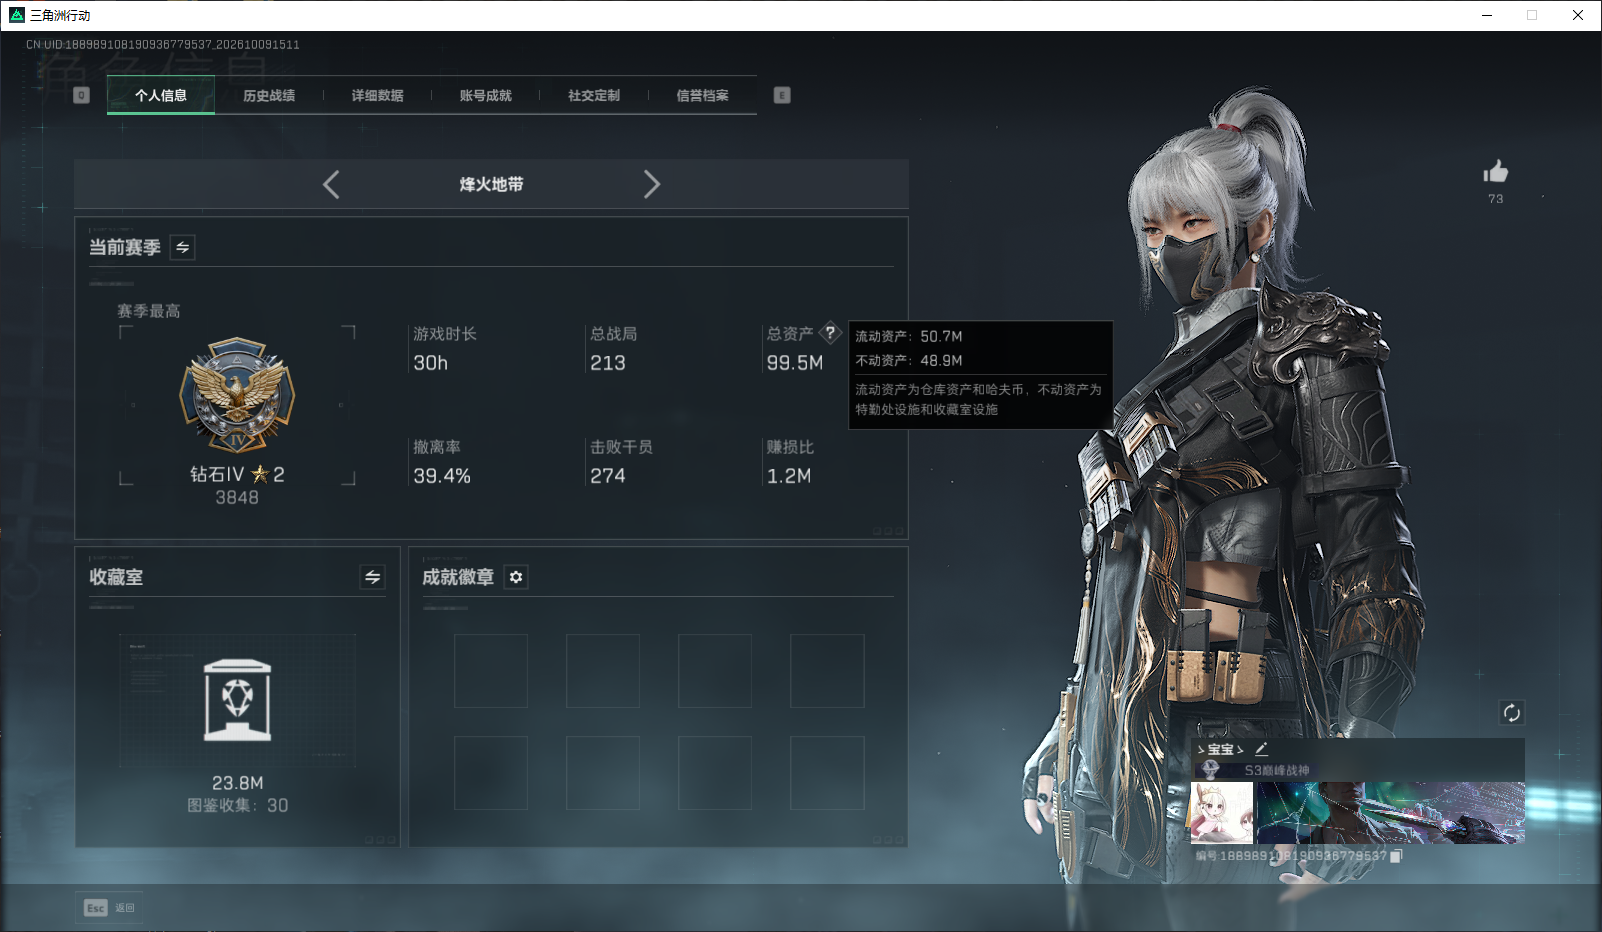1602x932 pixels.
Task: Click the Q key previous-tab icon
Action: click(x=82, y=95)
